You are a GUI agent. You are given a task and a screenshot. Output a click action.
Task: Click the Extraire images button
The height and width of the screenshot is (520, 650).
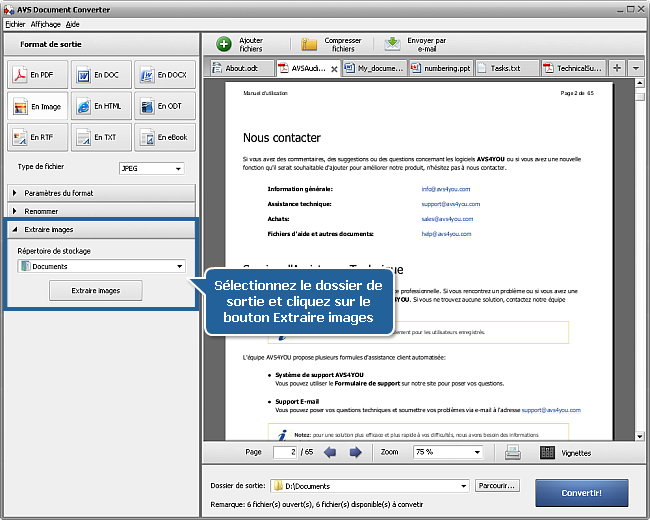(x=96, y=291)
